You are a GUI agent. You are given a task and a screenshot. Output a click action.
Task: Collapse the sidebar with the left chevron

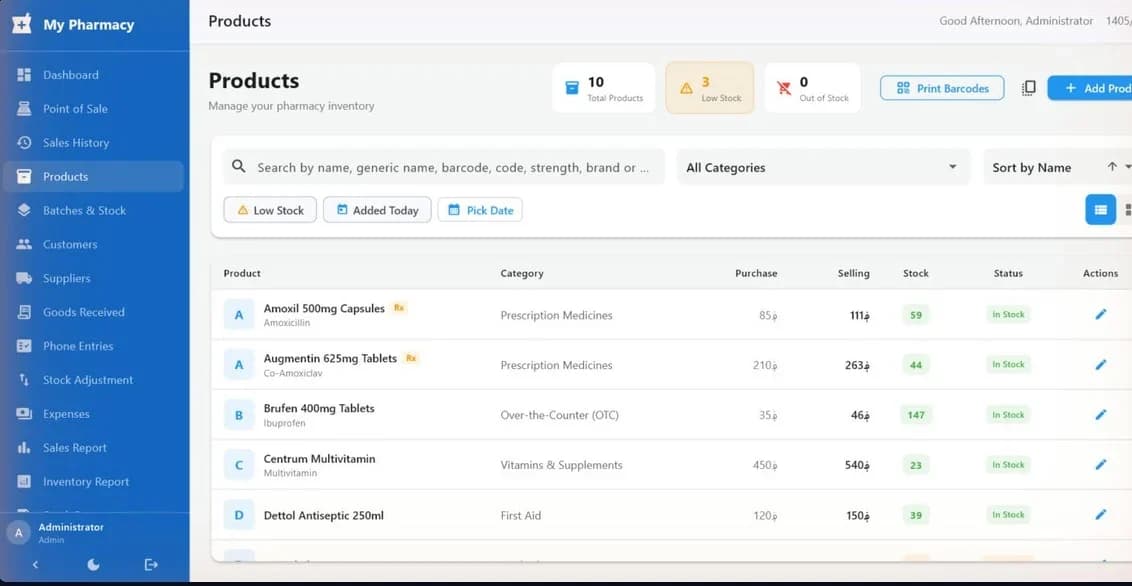[x=35, y=564]
